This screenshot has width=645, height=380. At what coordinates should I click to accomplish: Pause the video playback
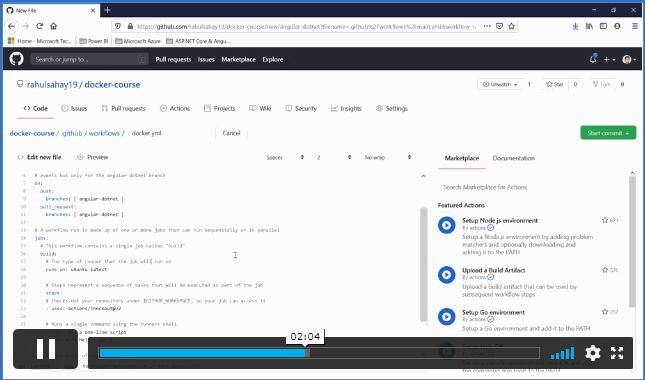[46, 349]
